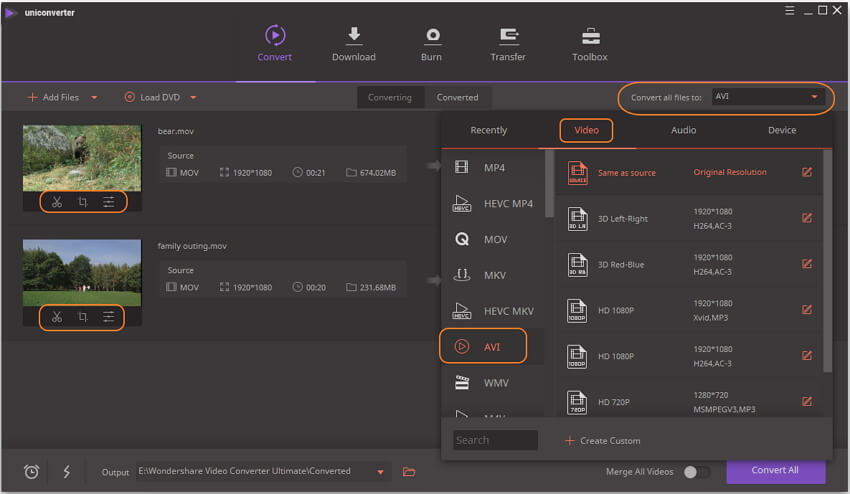Screen dimensions: 850x494
Task: Choose Same as source preset
Action: click(x=688, y=172)
